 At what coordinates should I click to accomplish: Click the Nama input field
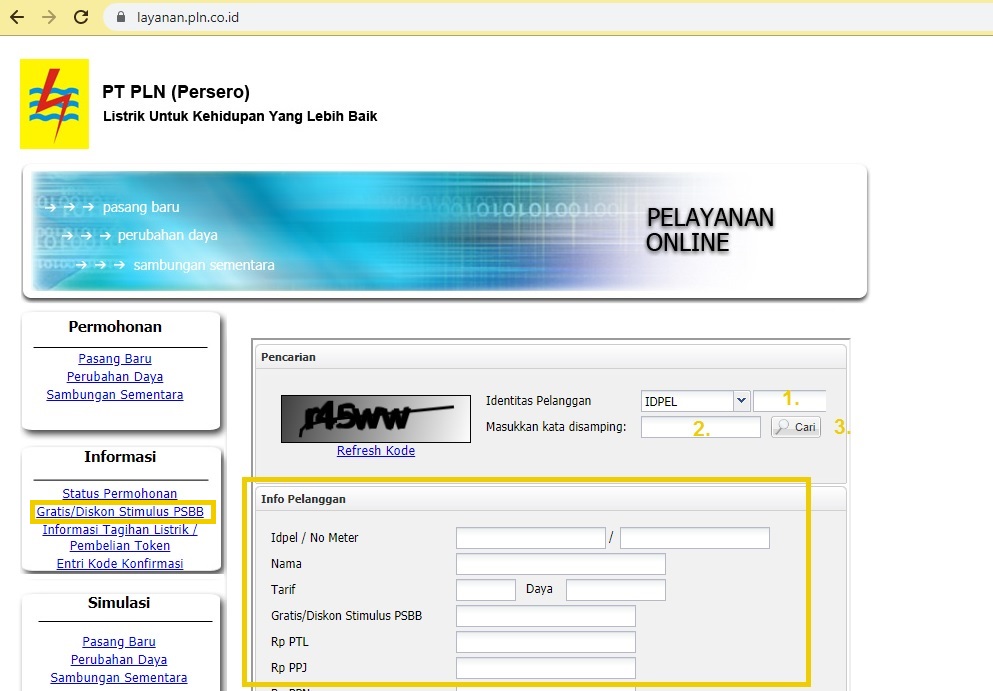tap(560, 564)
